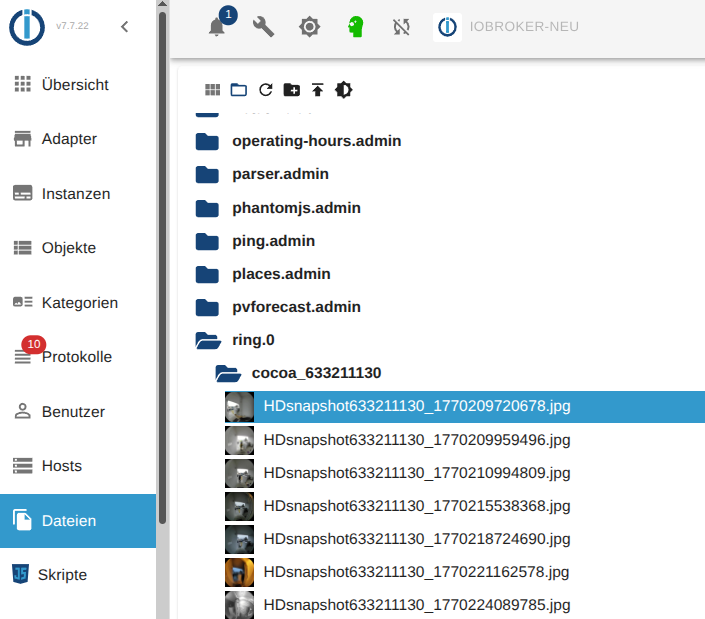Click the Übersicht grid icon

tap(22, 84)
